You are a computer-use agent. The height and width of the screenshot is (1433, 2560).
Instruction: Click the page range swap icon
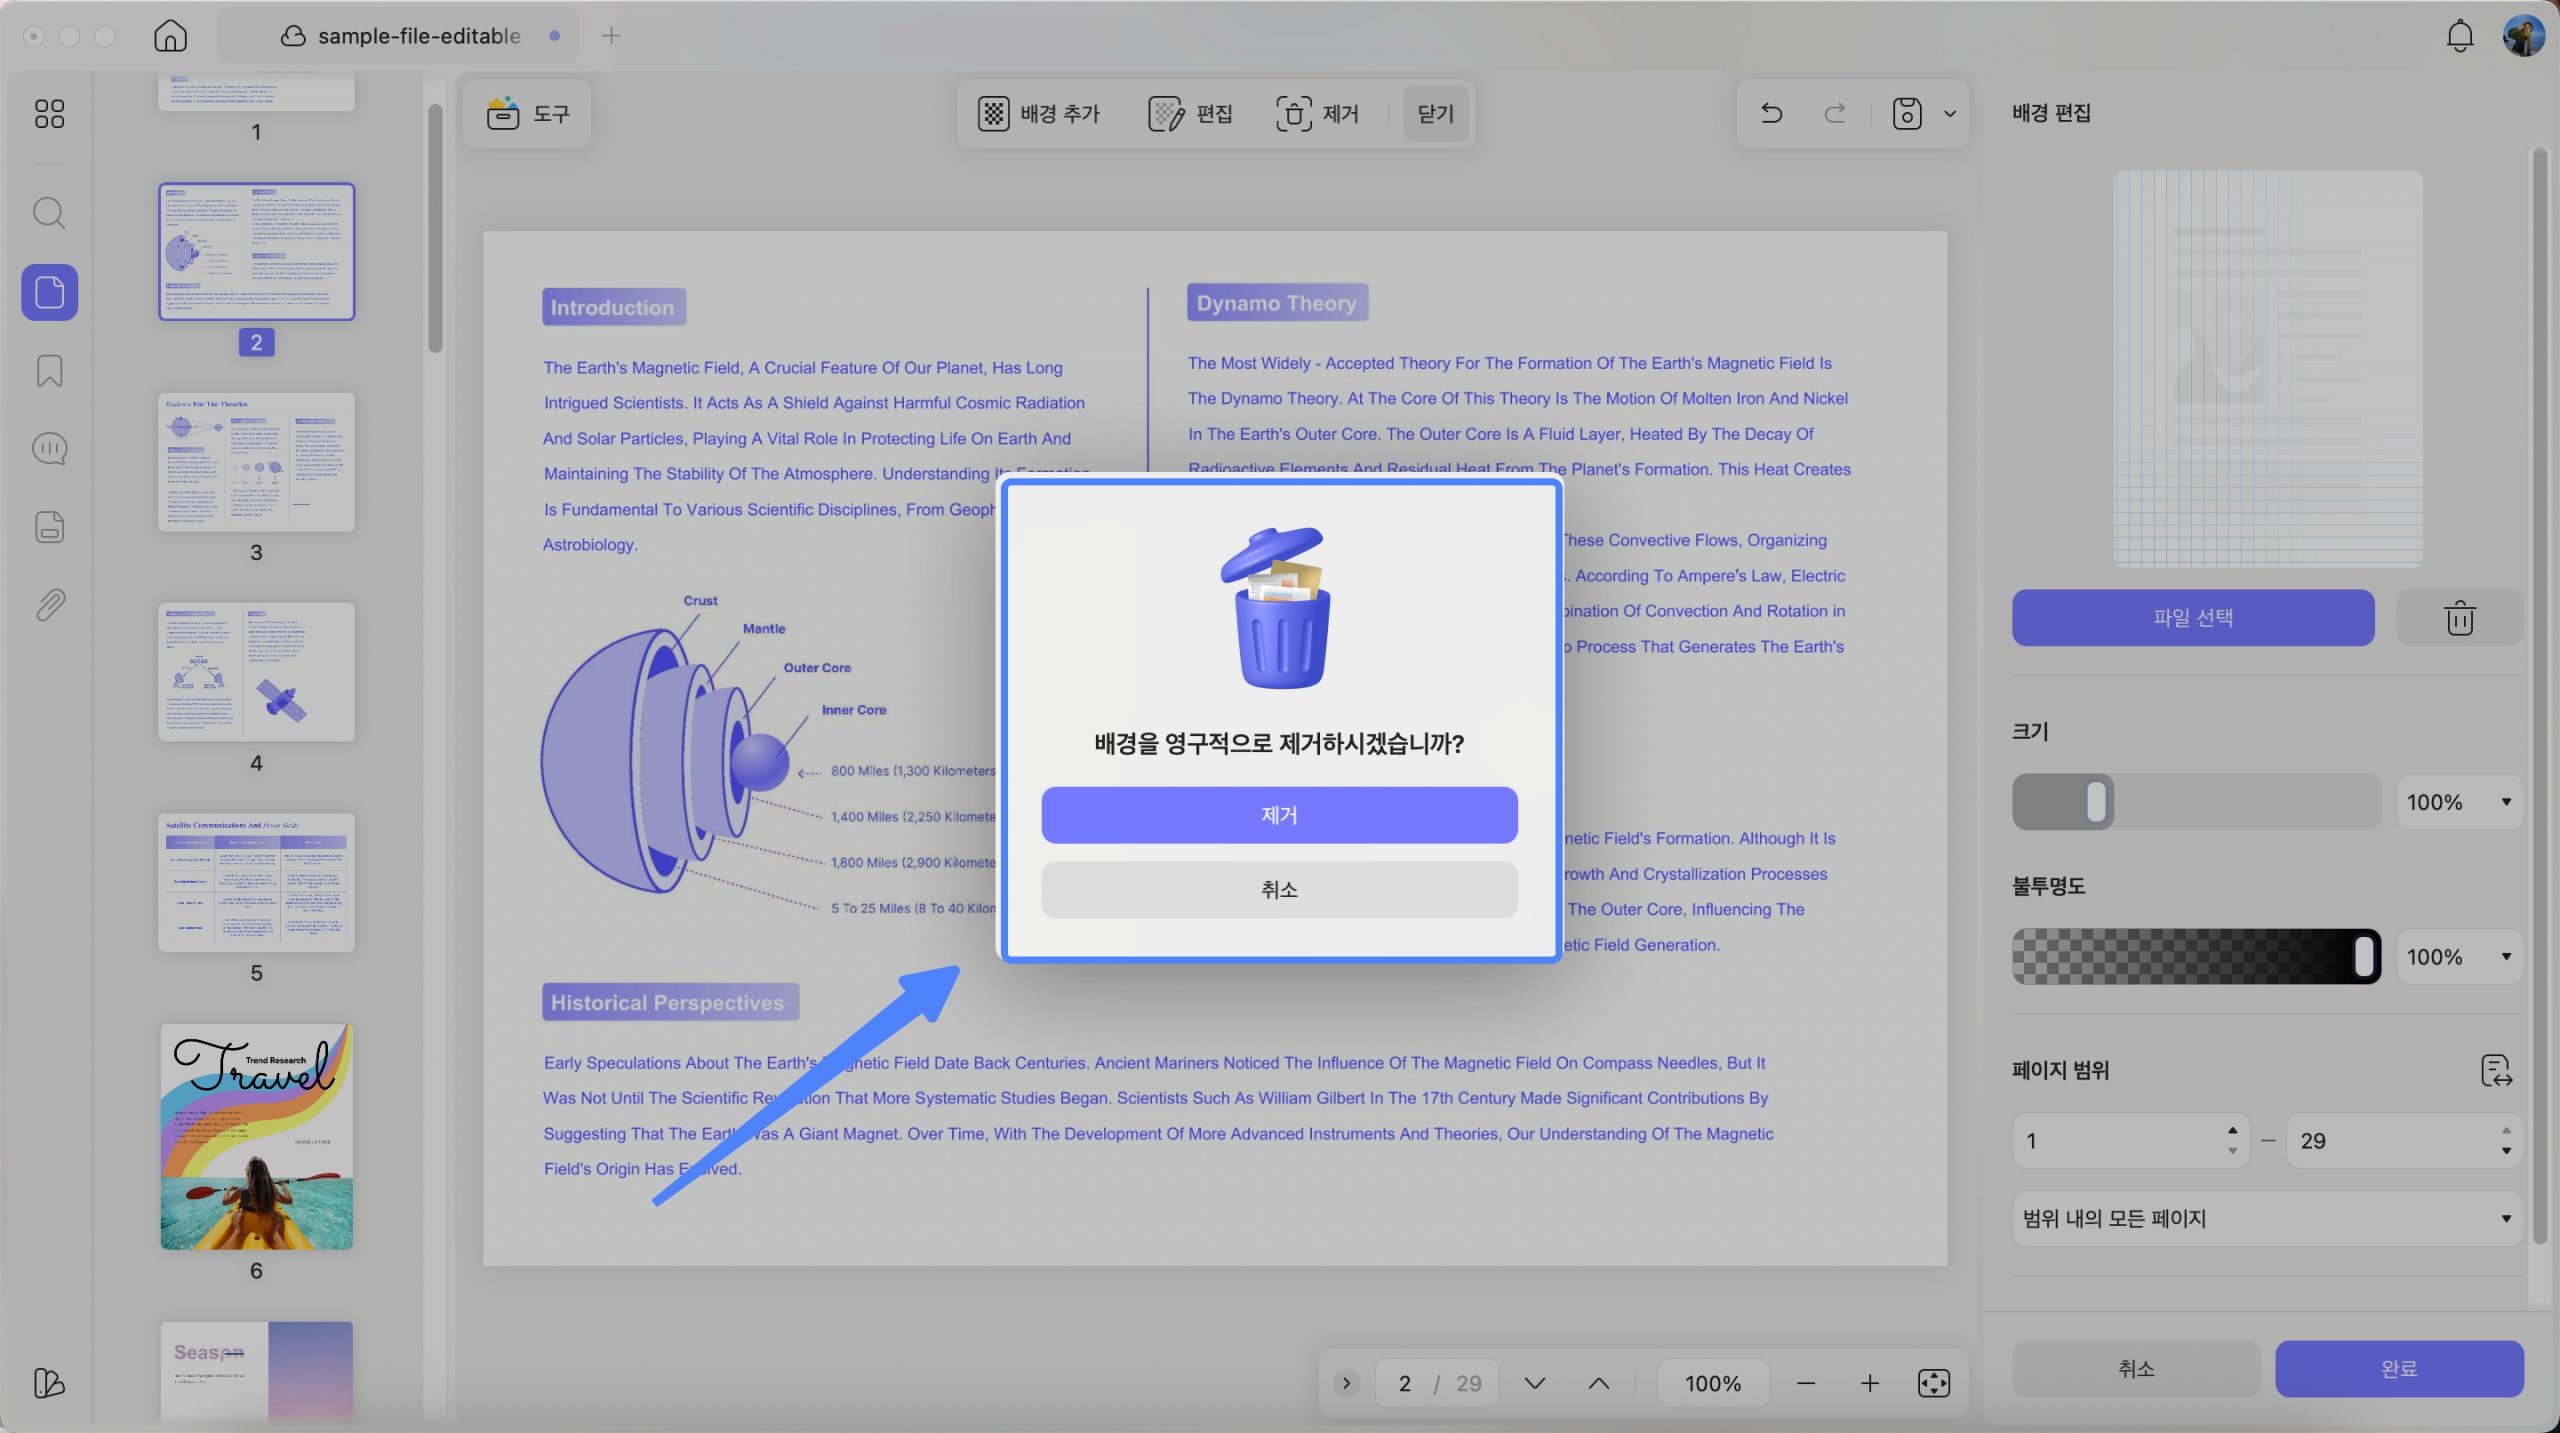point(2496,1070)
